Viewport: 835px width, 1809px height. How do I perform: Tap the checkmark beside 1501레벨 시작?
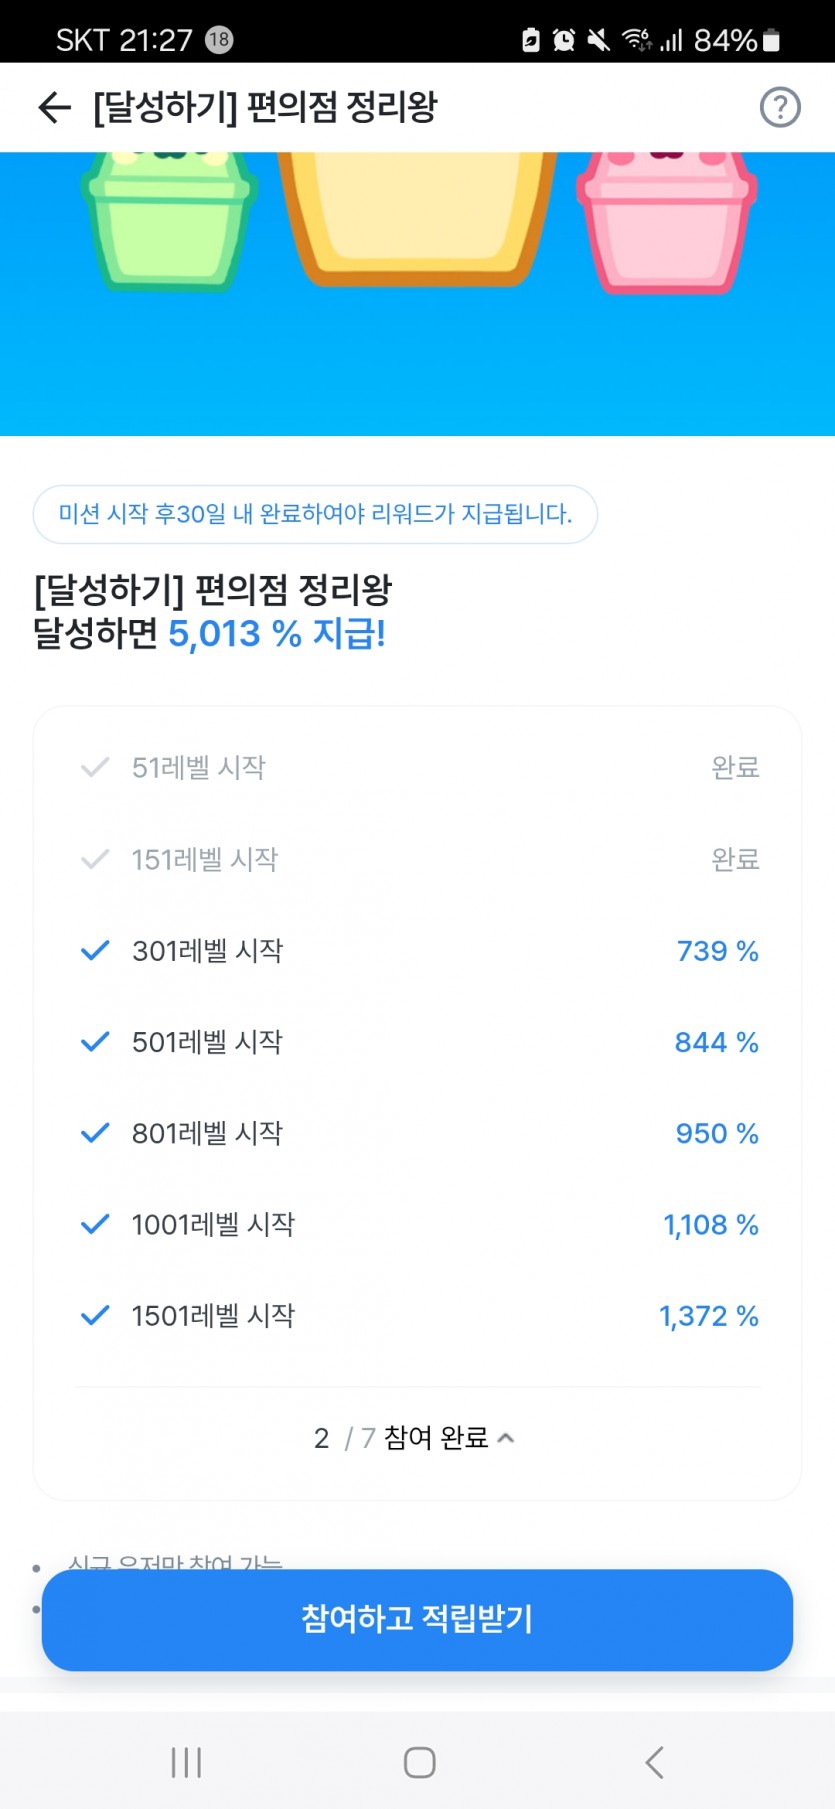pyautogui.click(x=95, y=1315)
